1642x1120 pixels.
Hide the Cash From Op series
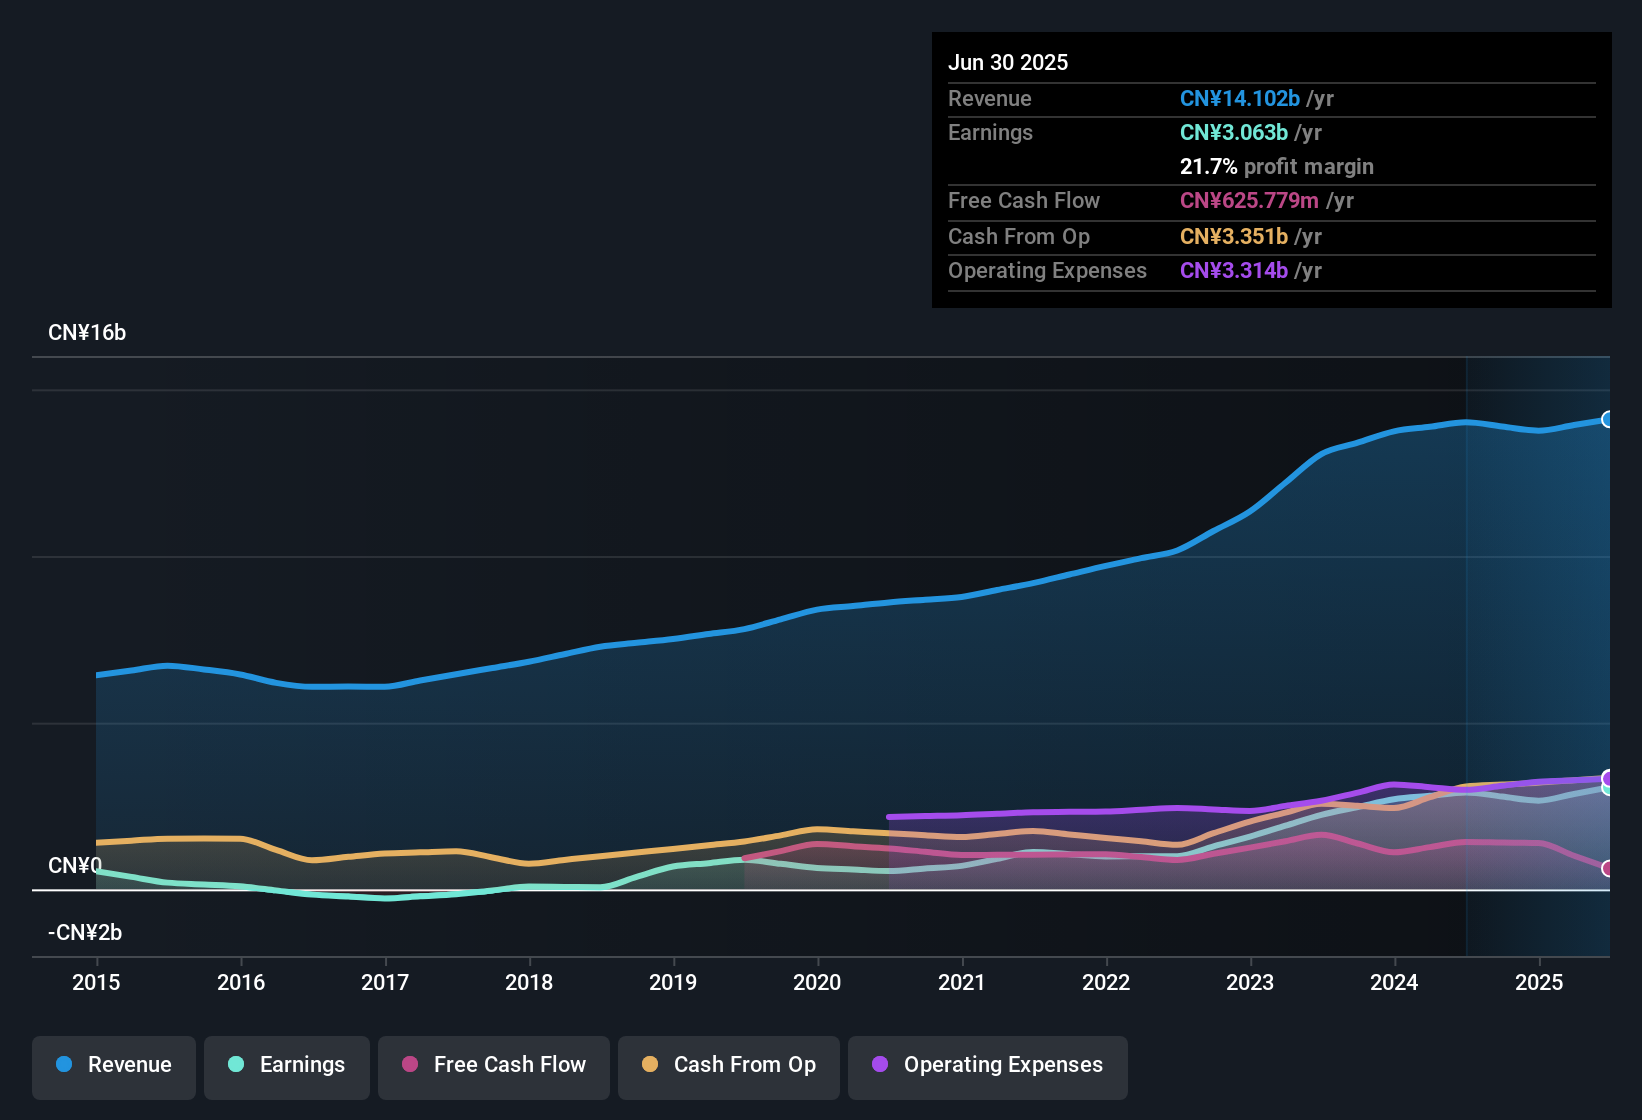pyautogui.click(x=729, y=1066)
